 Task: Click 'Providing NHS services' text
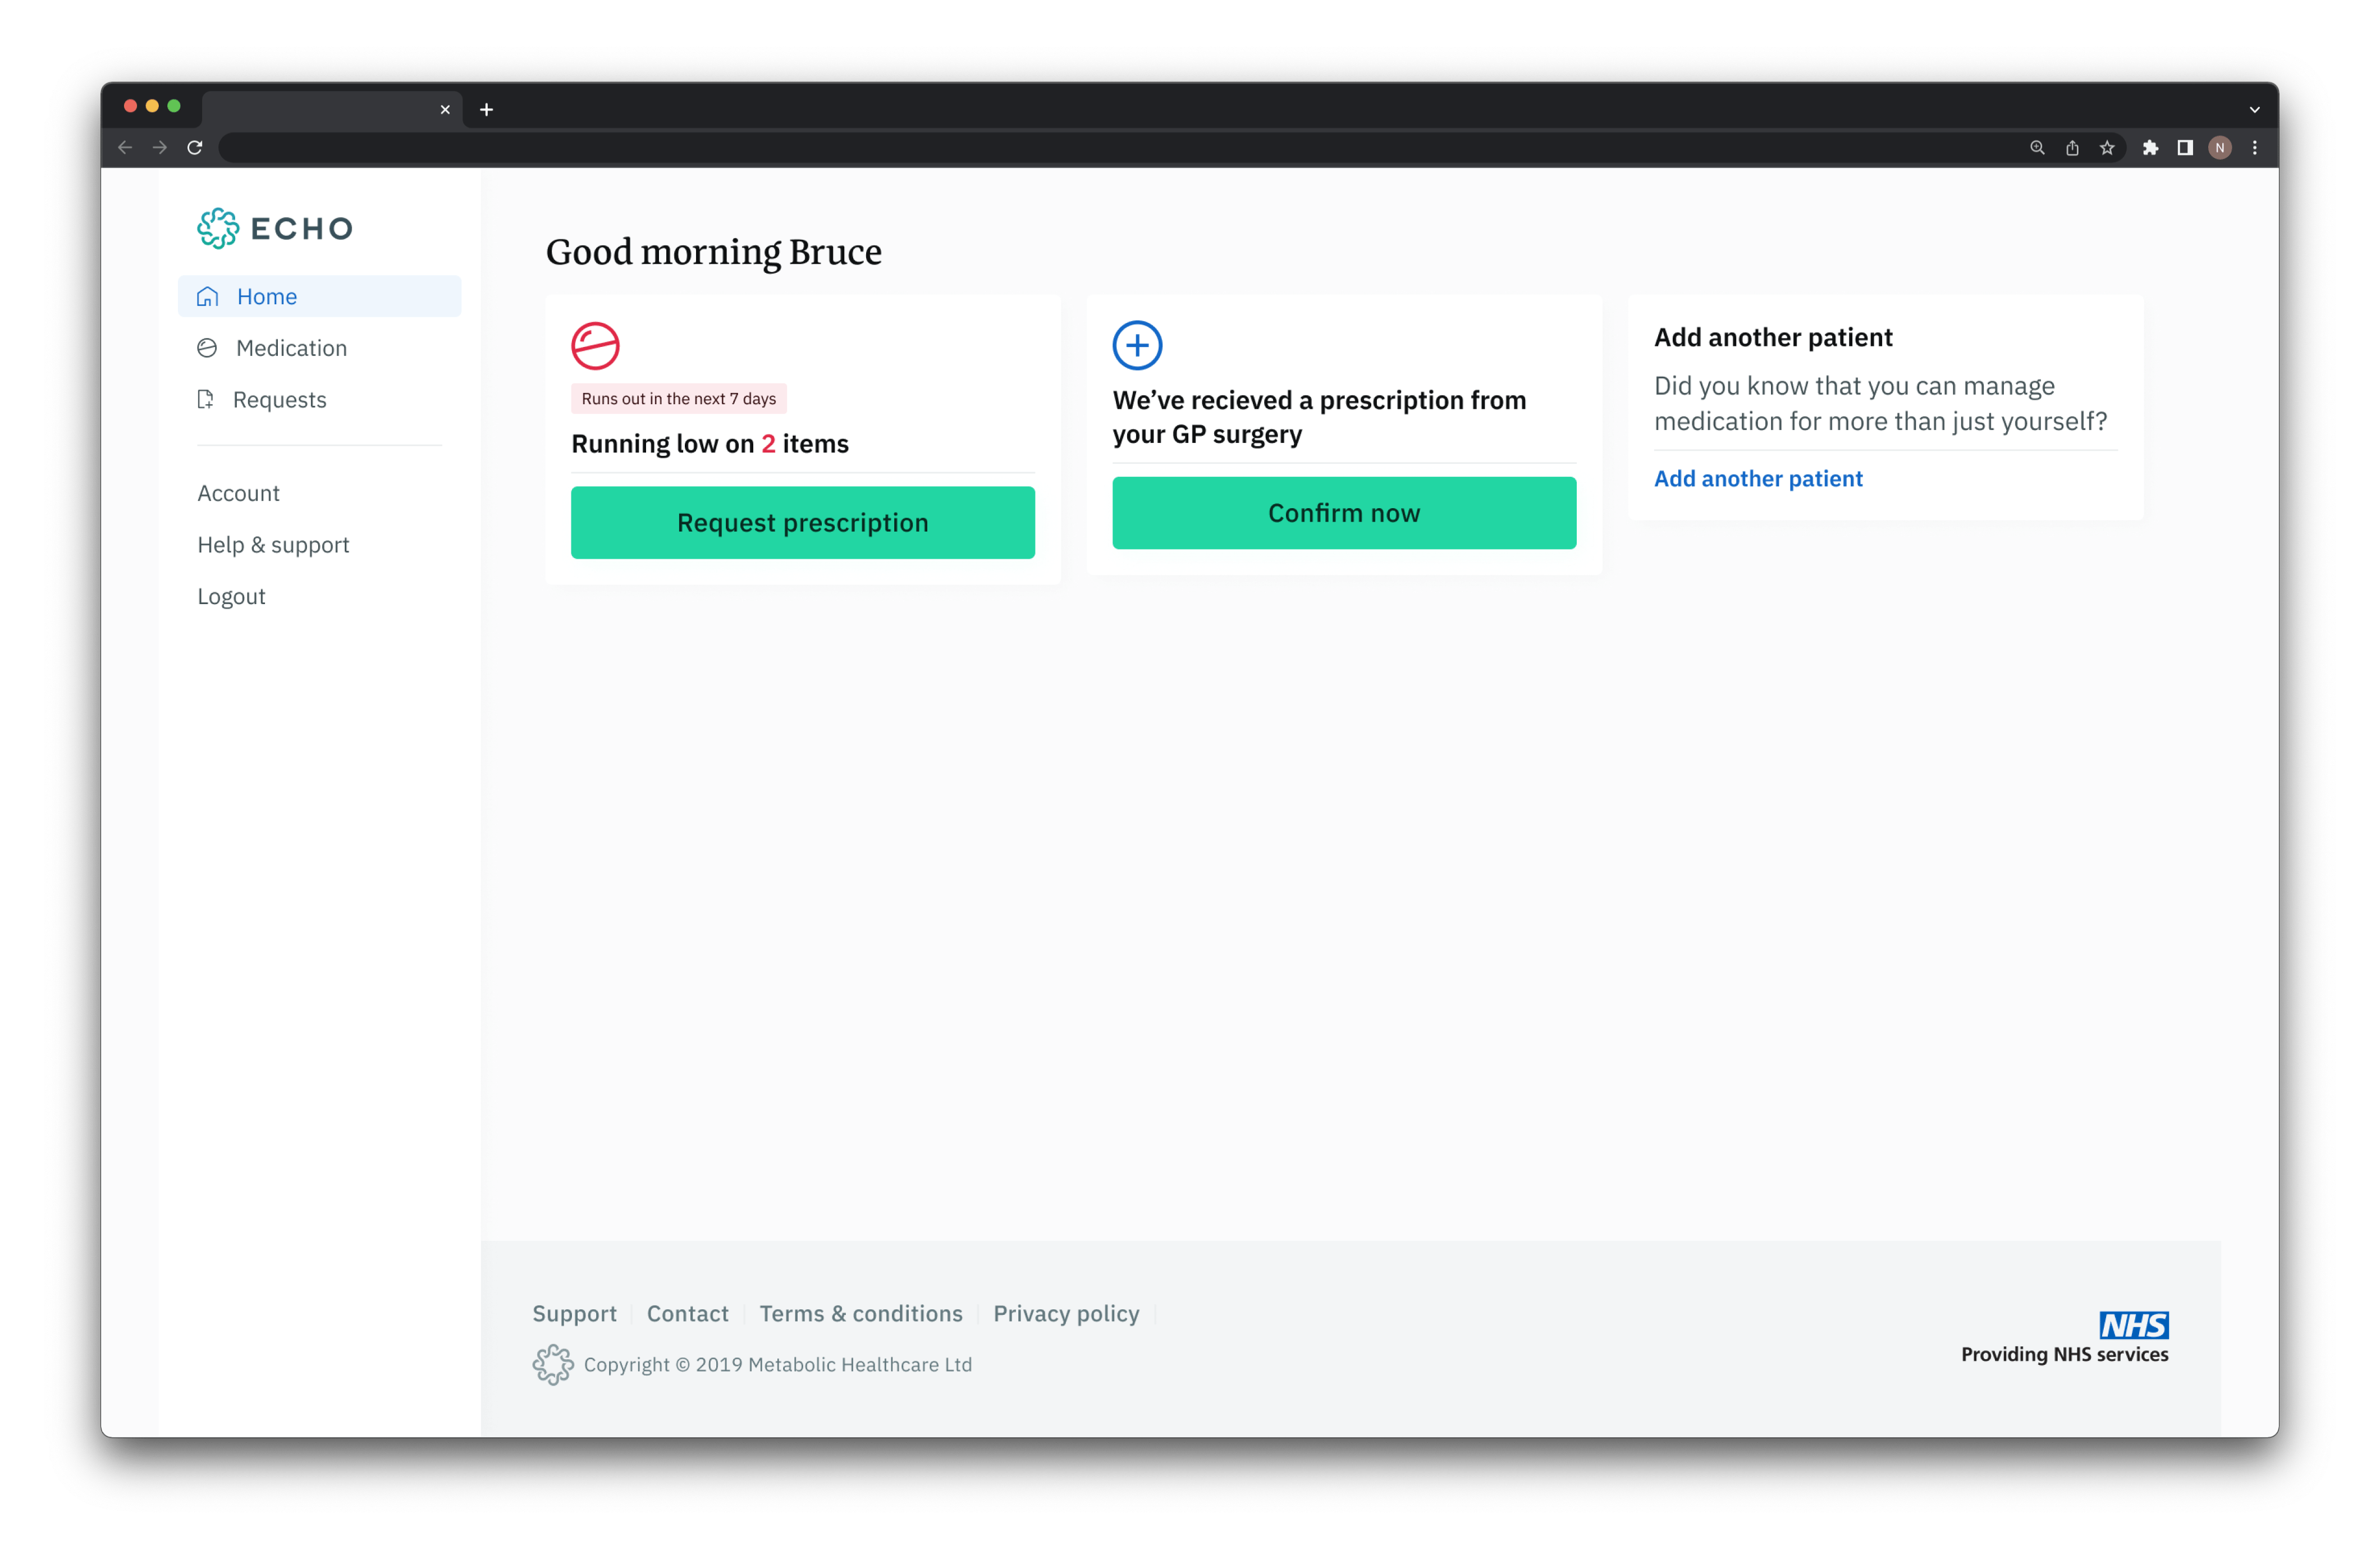pos(2064,1354)
